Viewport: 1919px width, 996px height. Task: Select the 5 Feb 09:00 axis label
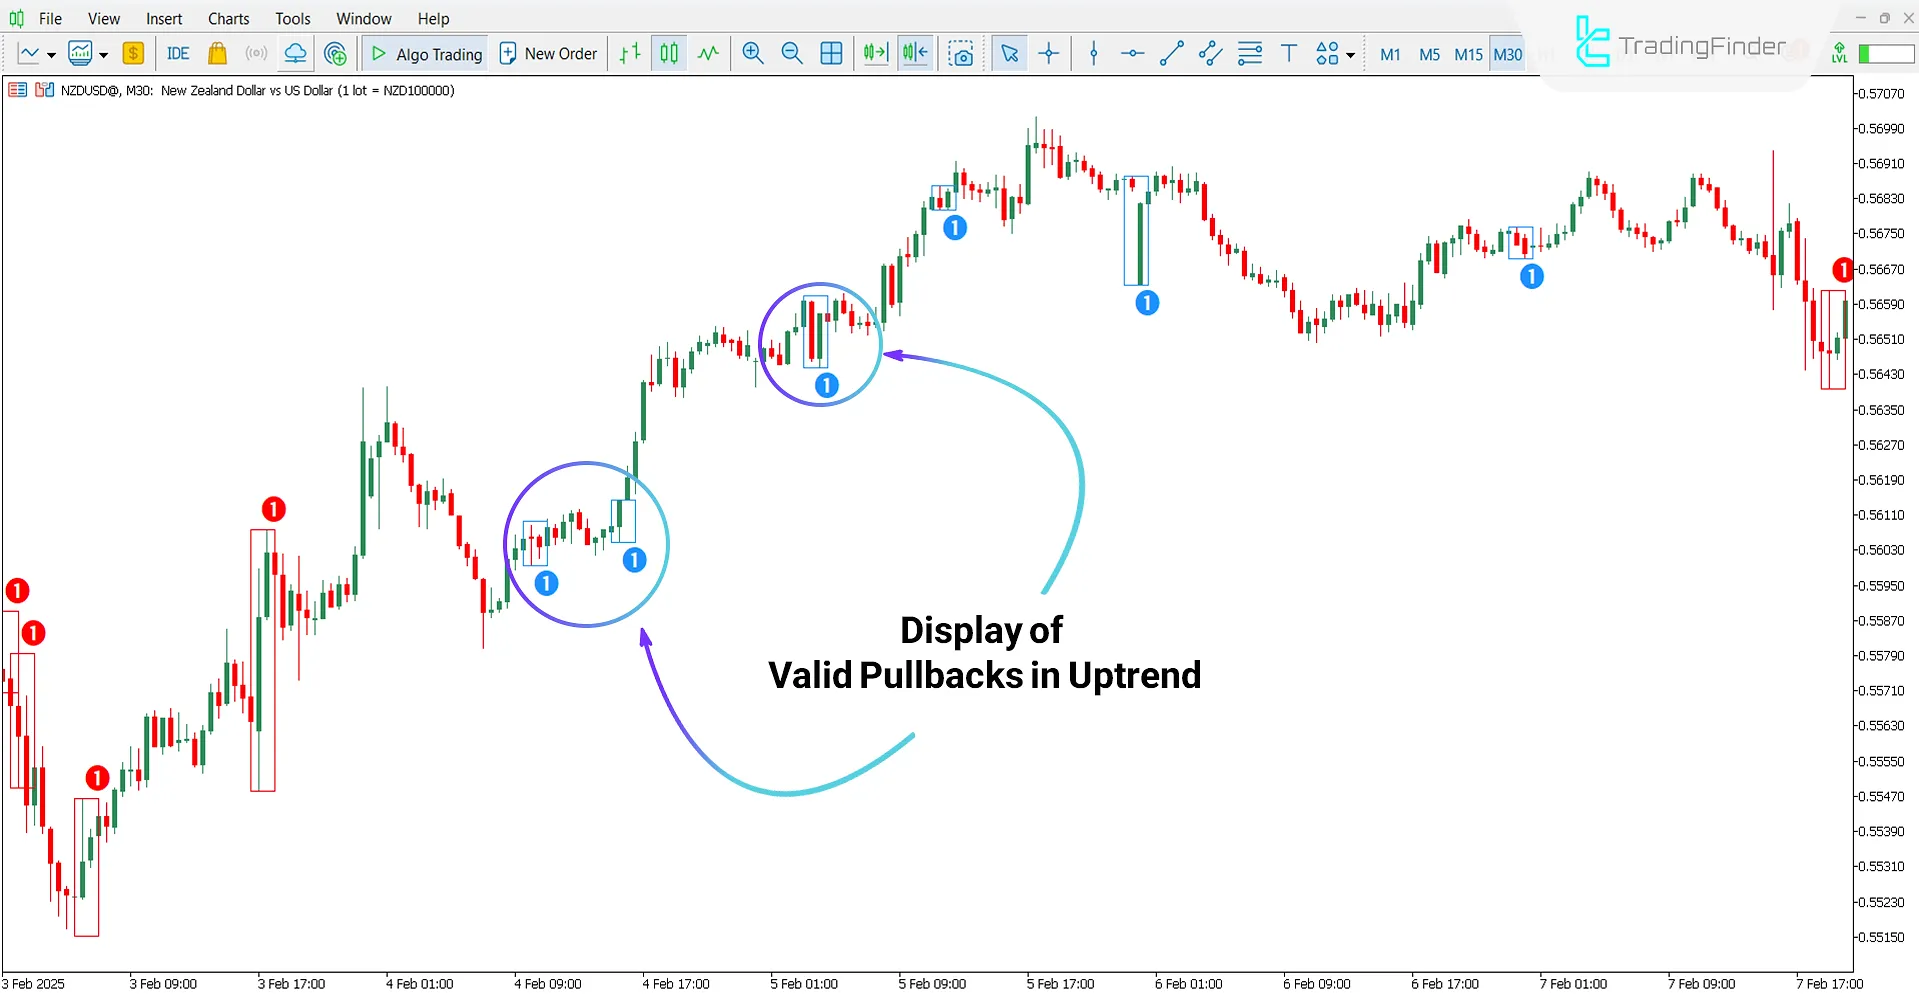931,983
